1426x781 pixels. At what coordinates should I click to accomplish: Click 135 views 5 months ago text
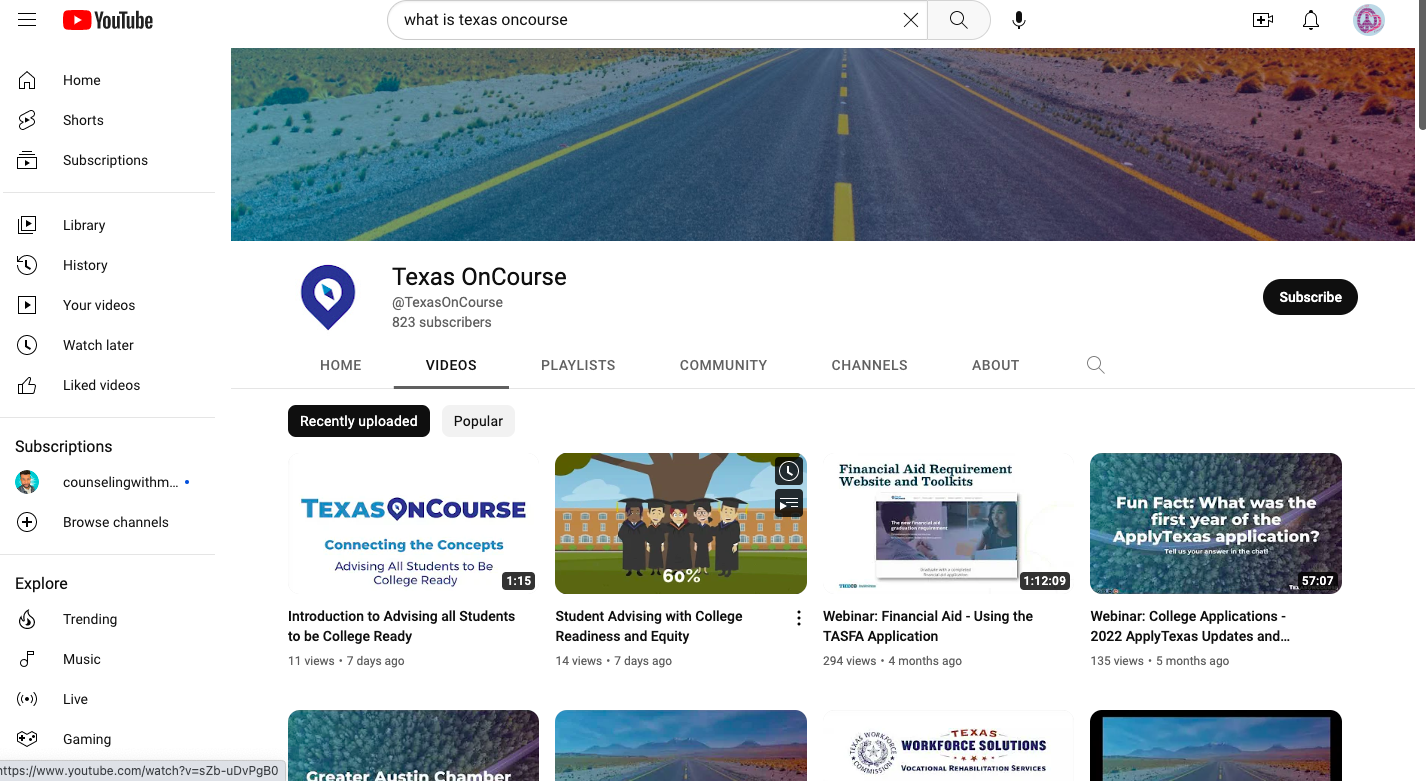(1160, 661)
